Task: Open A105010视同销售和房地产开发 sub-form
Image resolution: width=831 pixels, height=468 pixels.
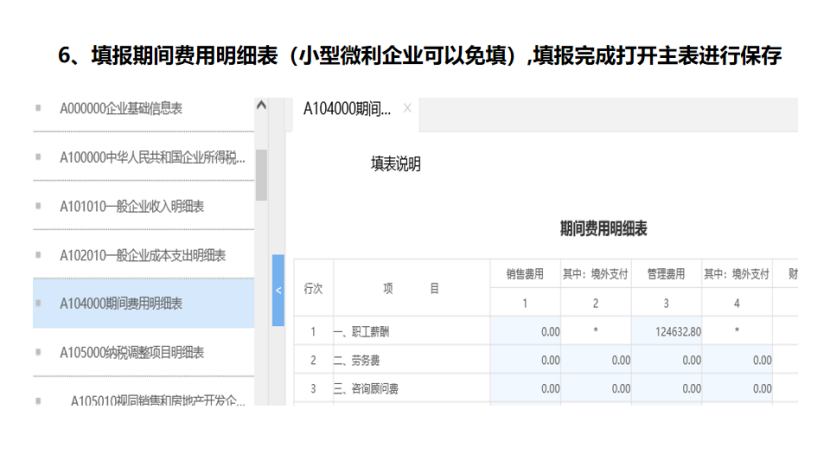Action: click(157, 400)
